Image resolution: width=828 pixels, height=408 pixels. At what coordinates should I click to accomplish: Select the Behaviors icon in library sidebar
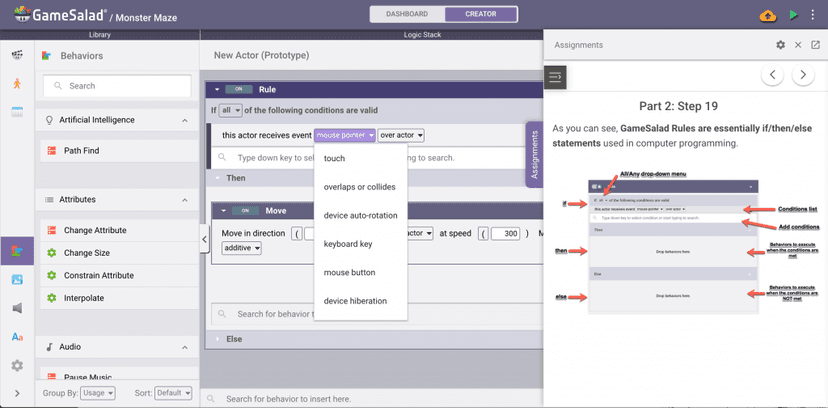(17, 251)
